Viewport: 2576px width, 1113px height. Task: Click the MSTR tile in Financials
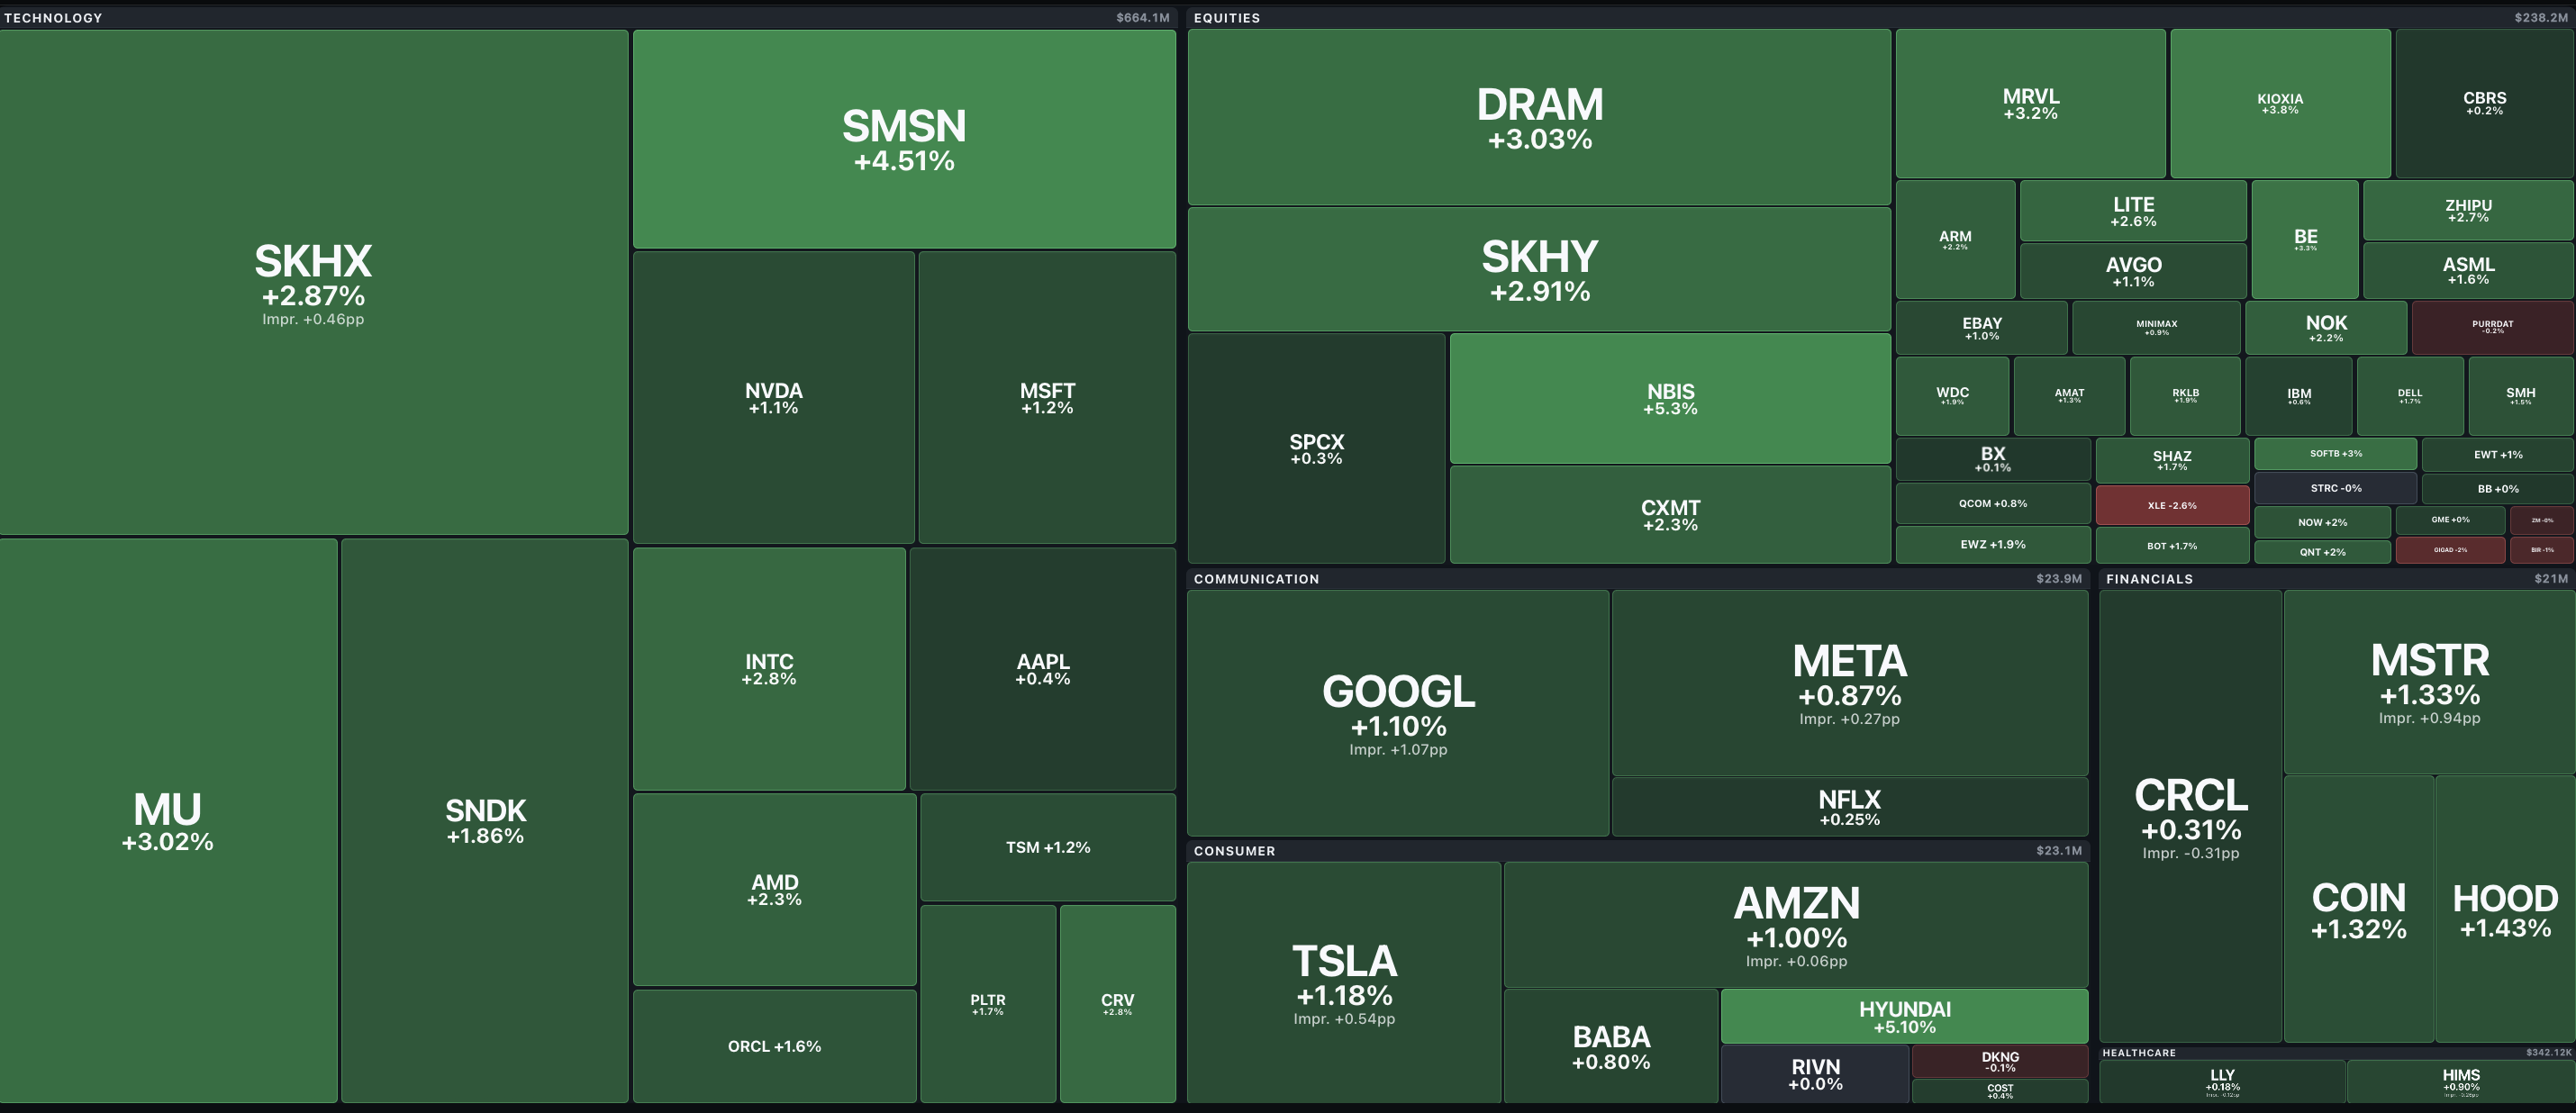click(x=2429, y=682)
